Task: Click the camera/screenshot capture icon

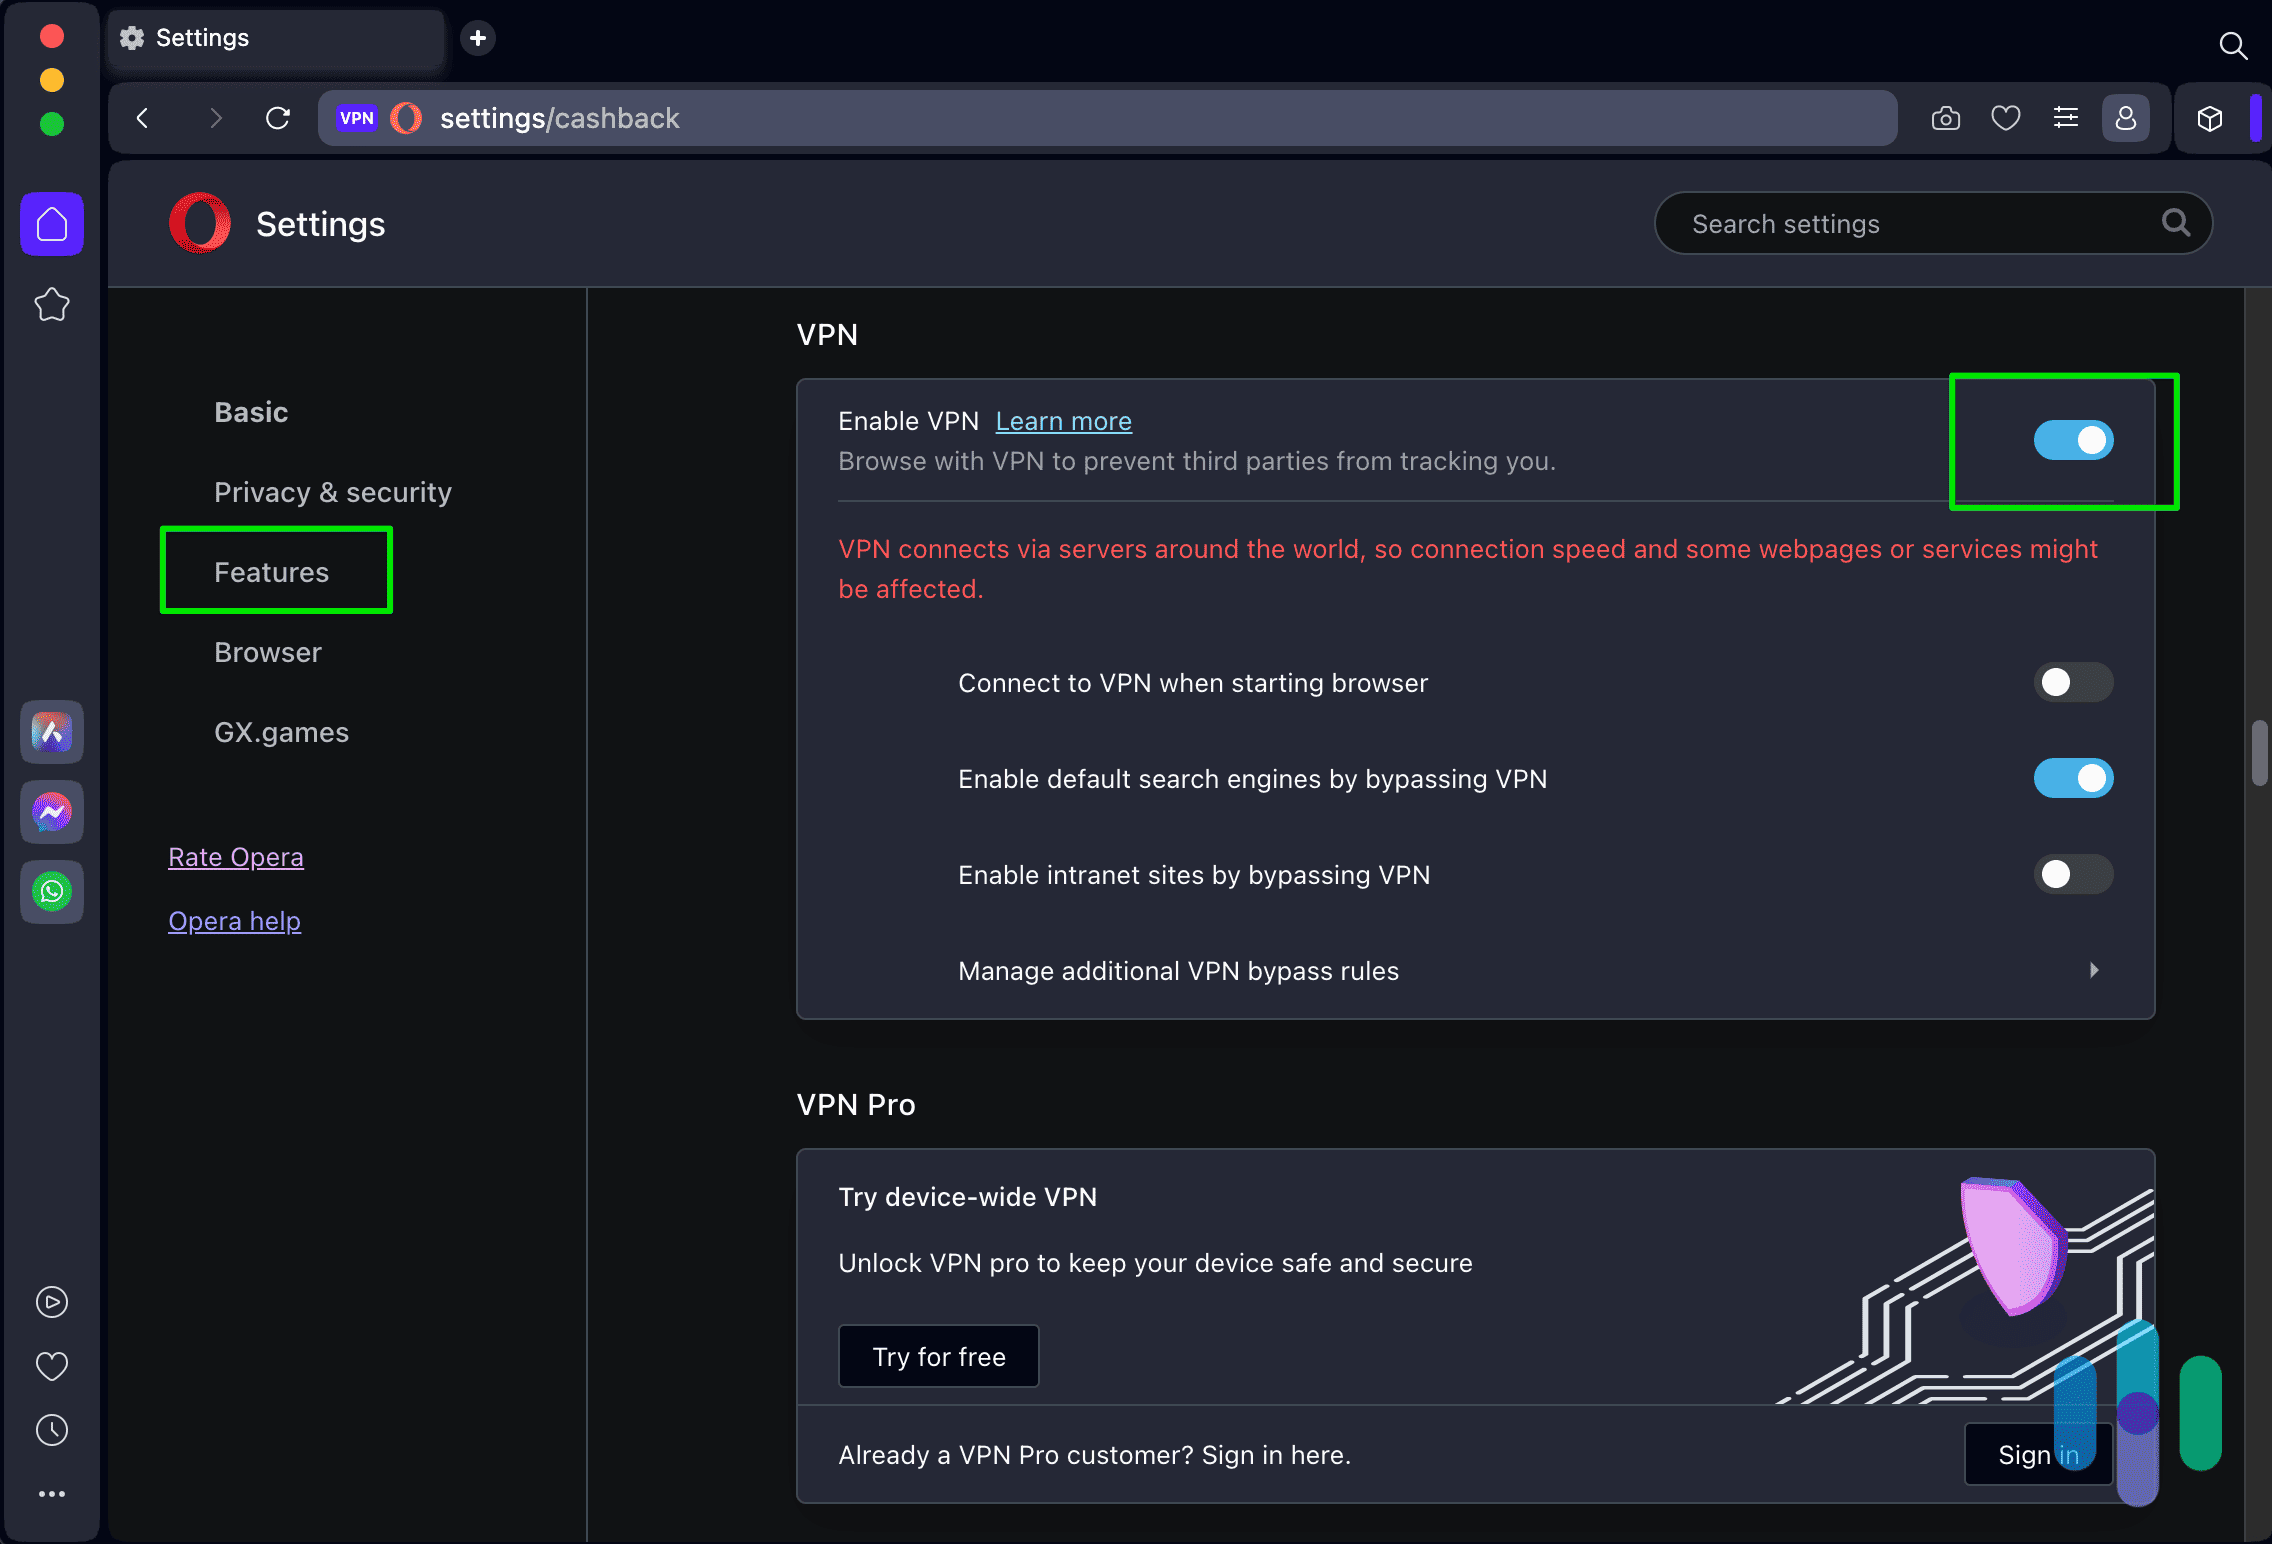Action: (x=1946, y=117)
